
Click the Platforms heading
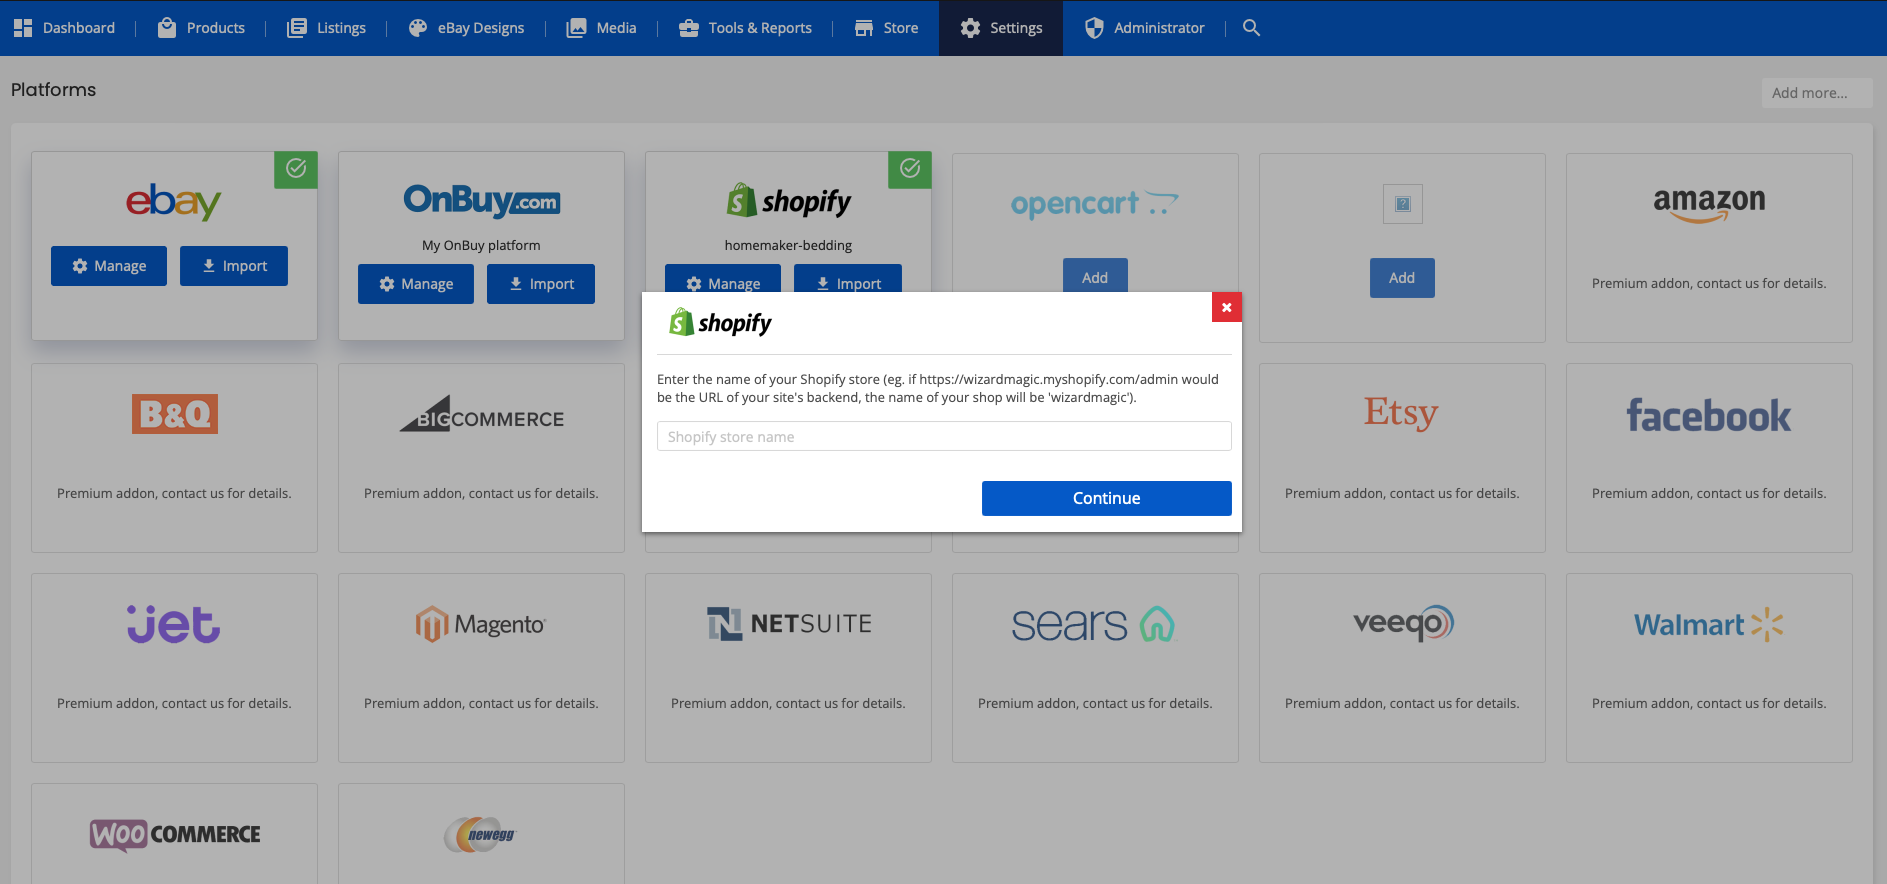point(54,90)
